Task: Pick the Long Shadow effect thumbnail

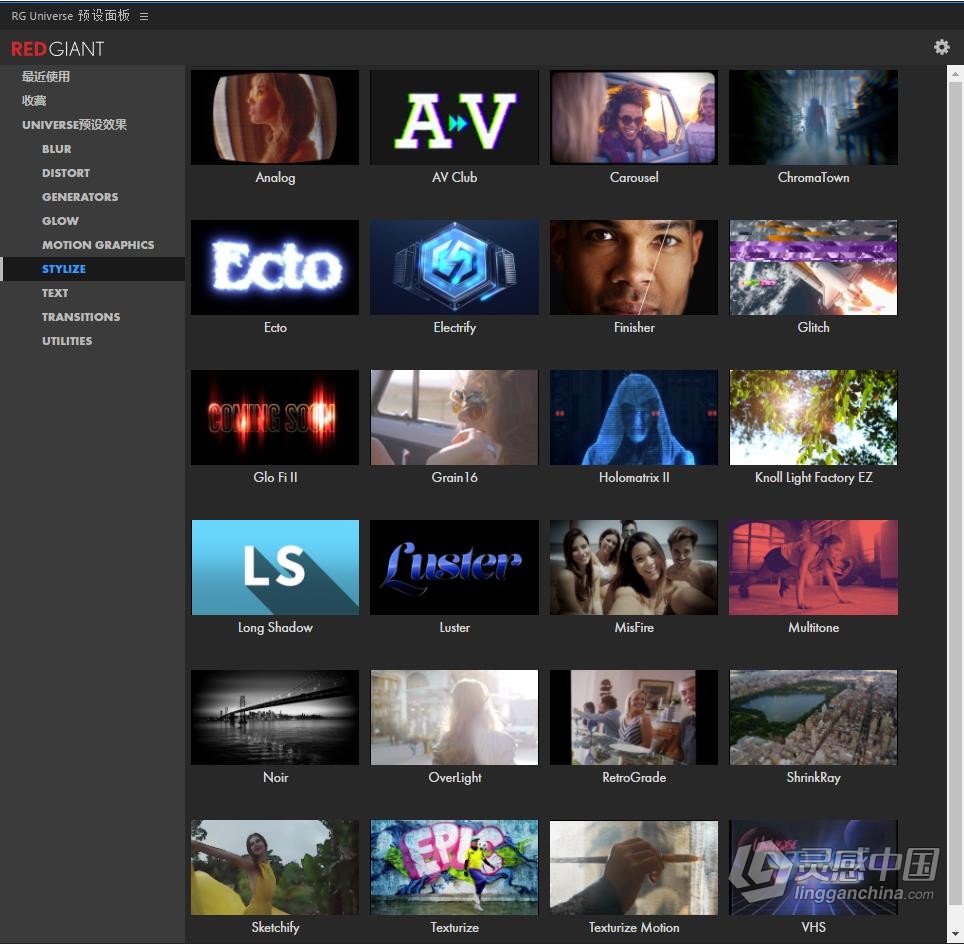Action: click(x=275, y=567)
